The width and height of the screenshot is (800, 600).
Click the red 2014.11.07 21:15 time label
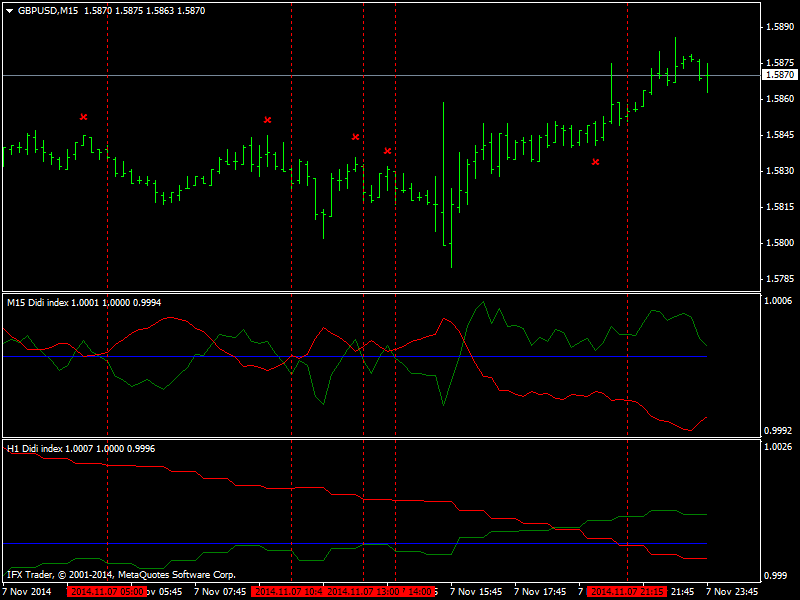627,592
